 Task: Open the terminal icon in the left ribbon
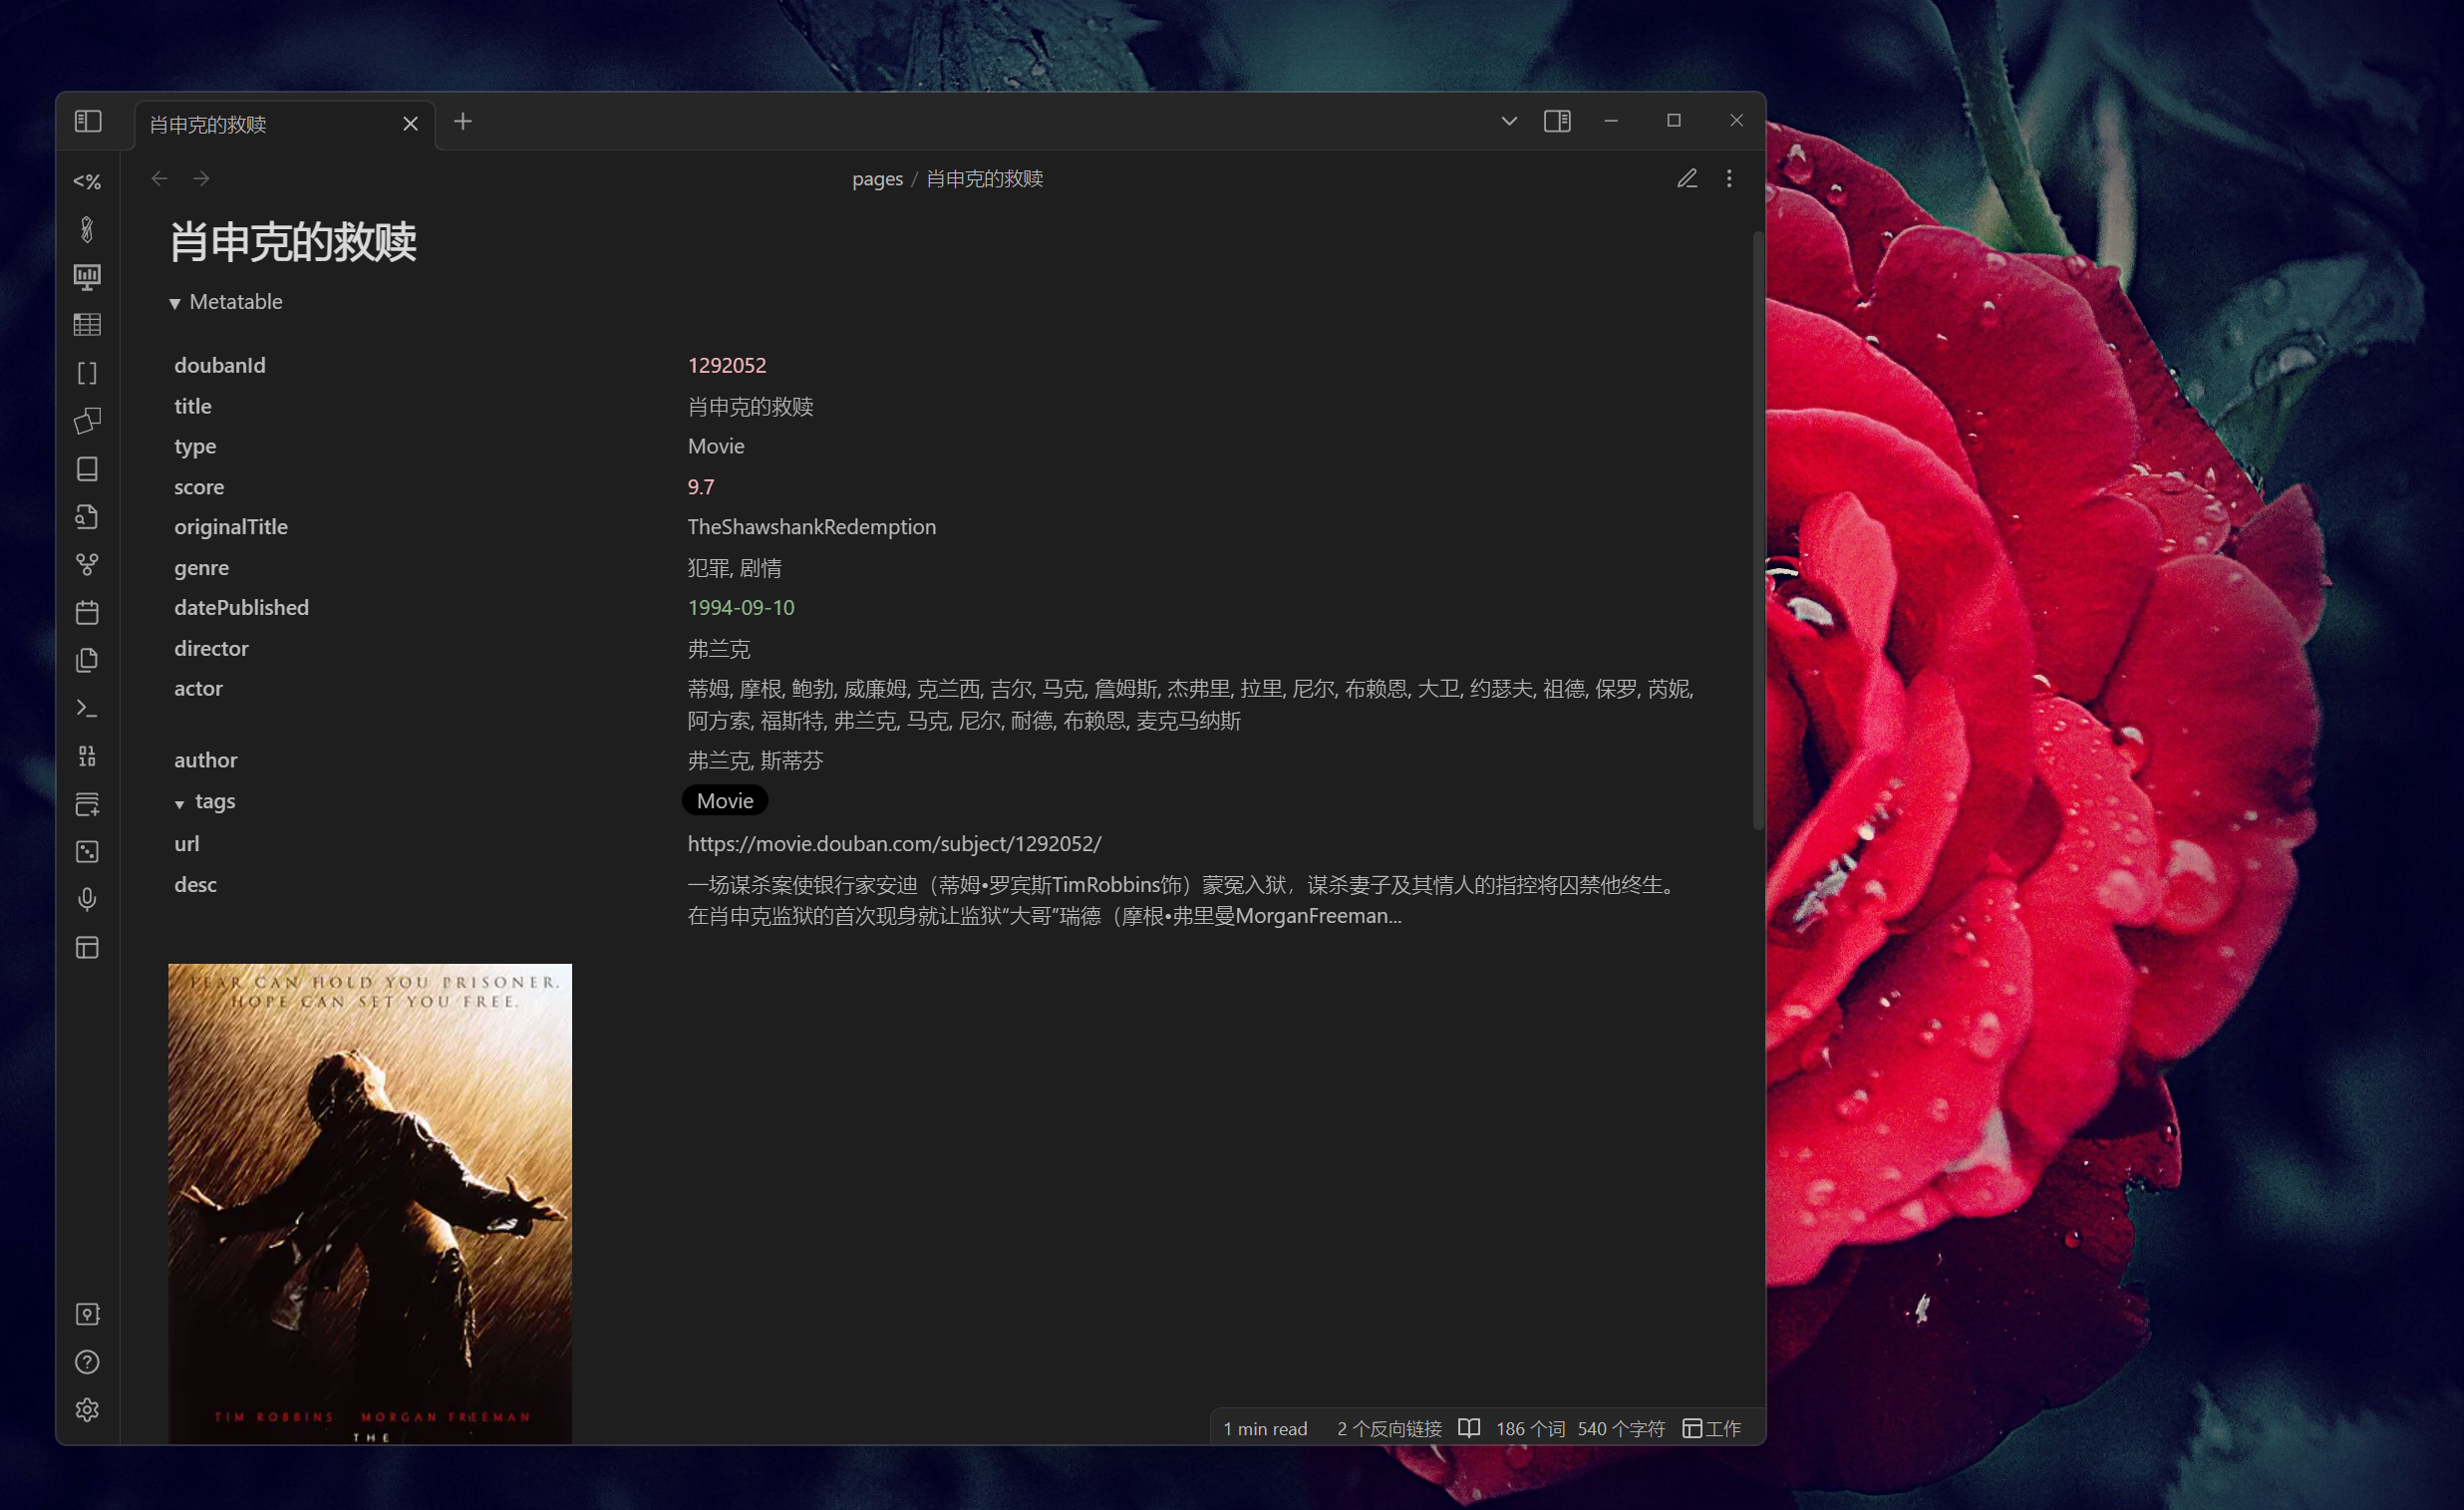(87, 709)
